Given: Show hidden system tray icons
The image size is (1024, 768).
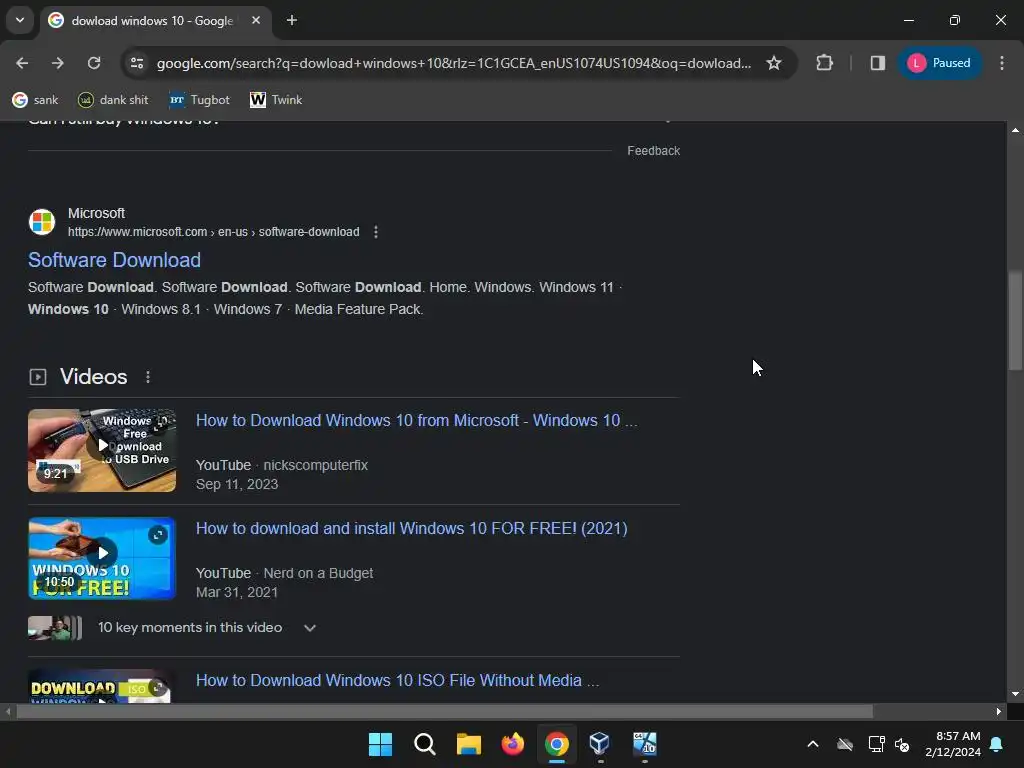Looking at the screenshot, I should coord(813,744).
